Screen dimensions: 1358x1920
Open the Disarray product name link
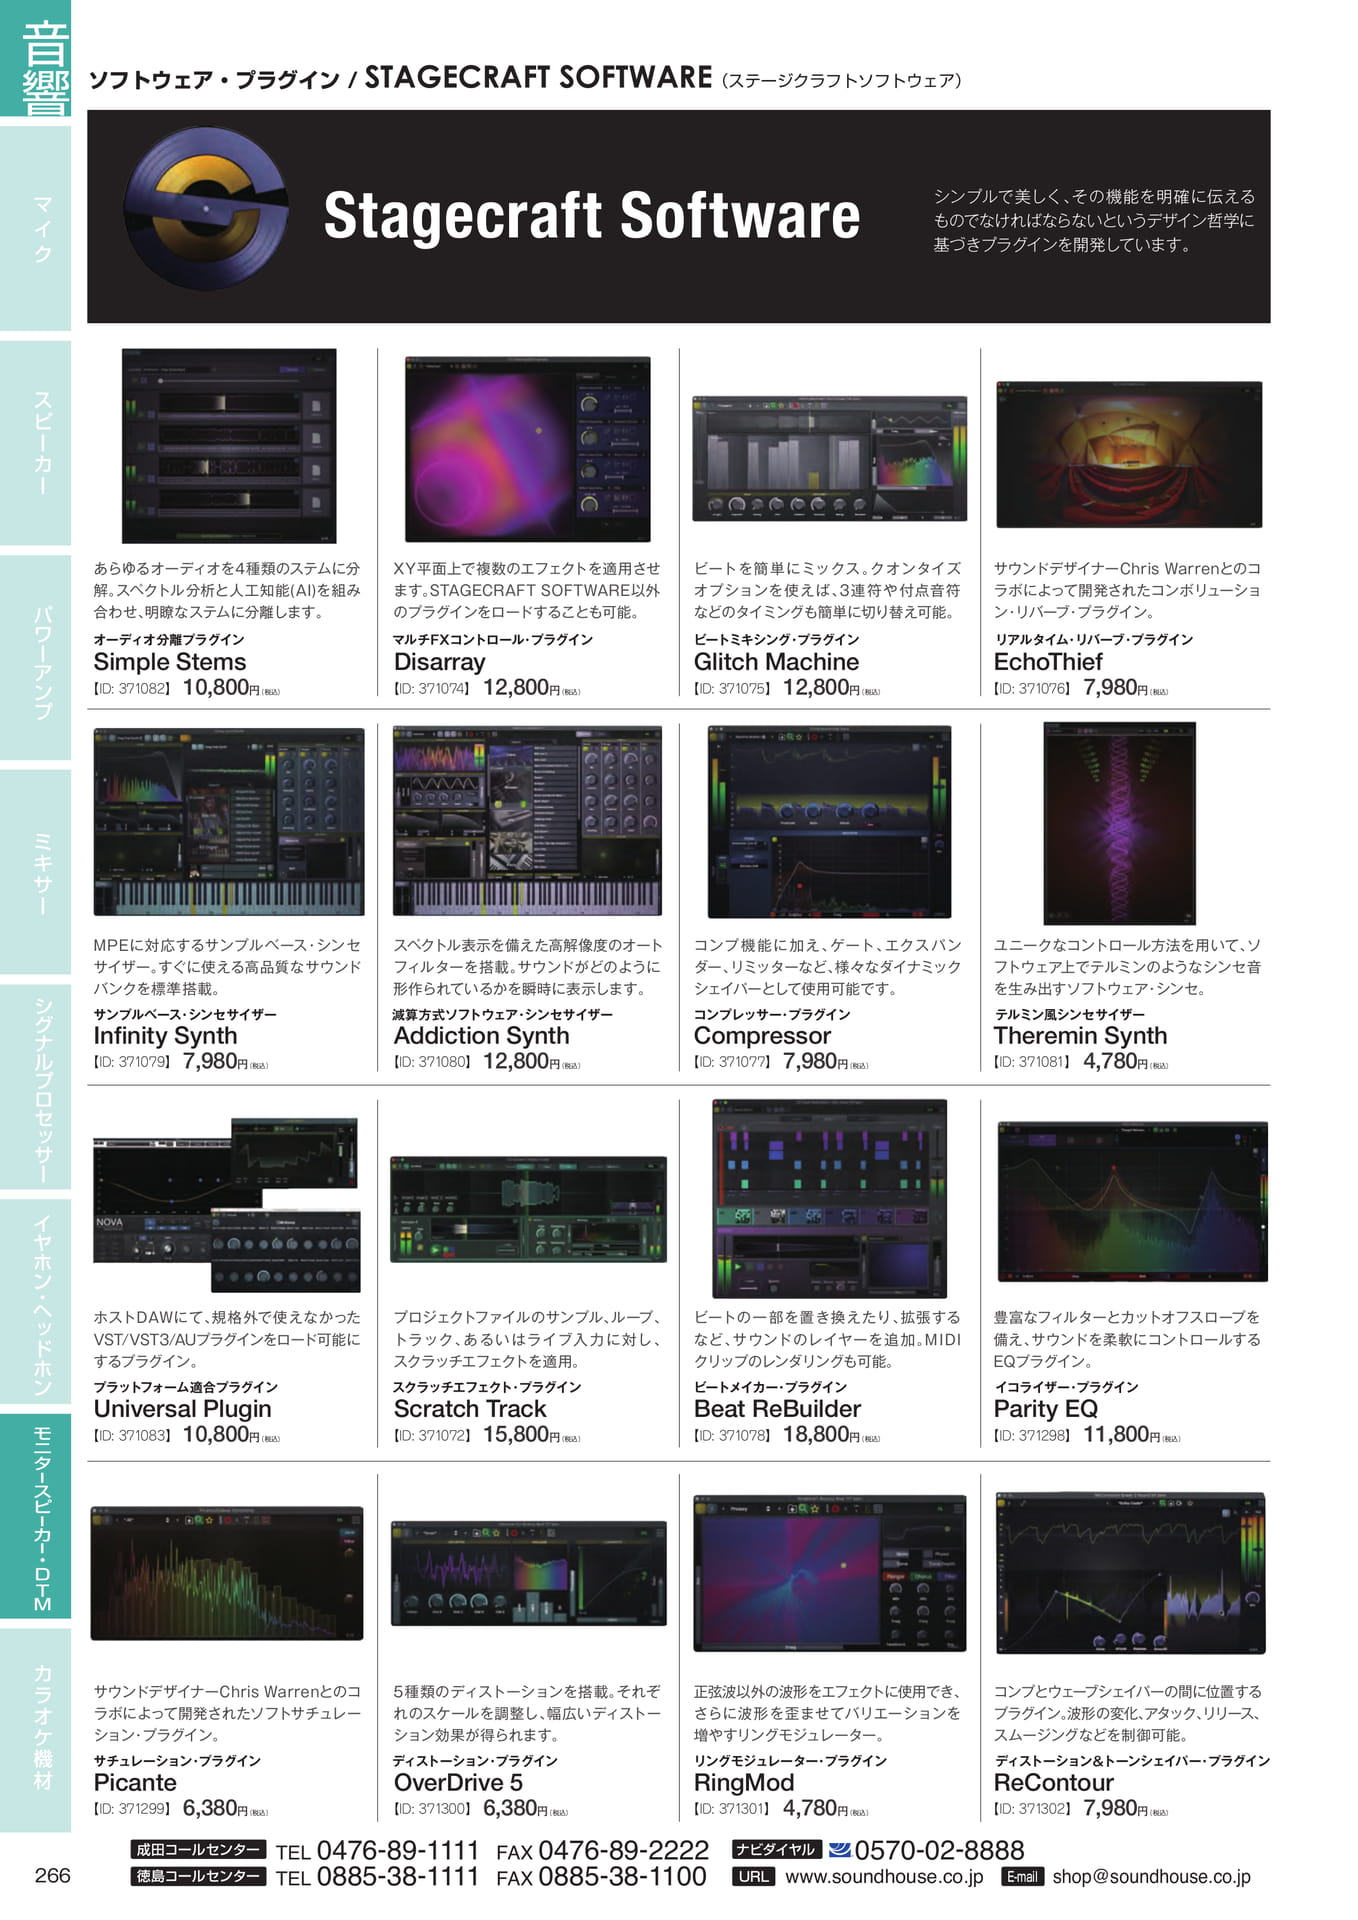coord(439,662)
